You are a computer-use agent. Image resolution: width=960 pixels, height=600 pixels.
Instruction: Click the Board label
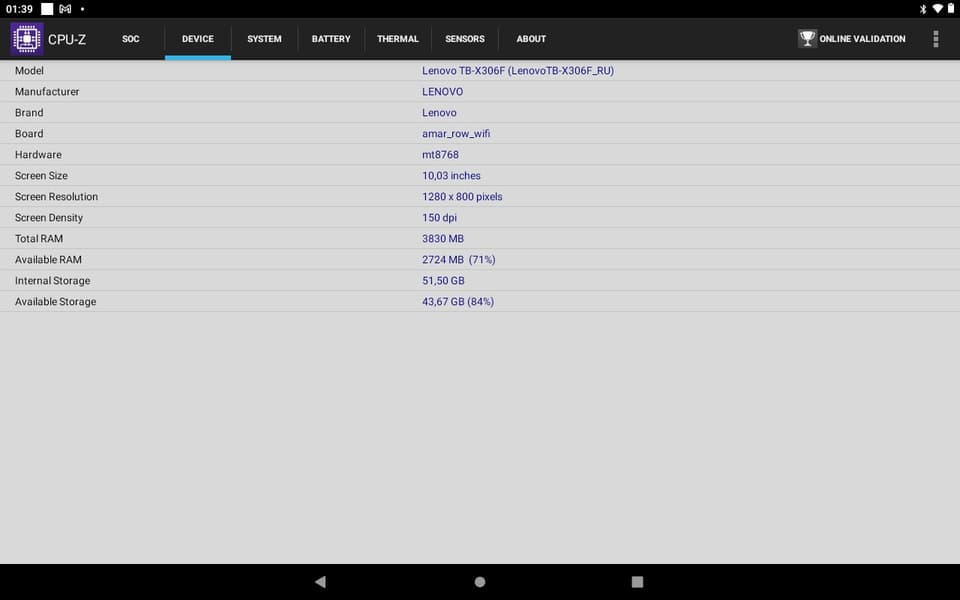(x=29, y=133)
